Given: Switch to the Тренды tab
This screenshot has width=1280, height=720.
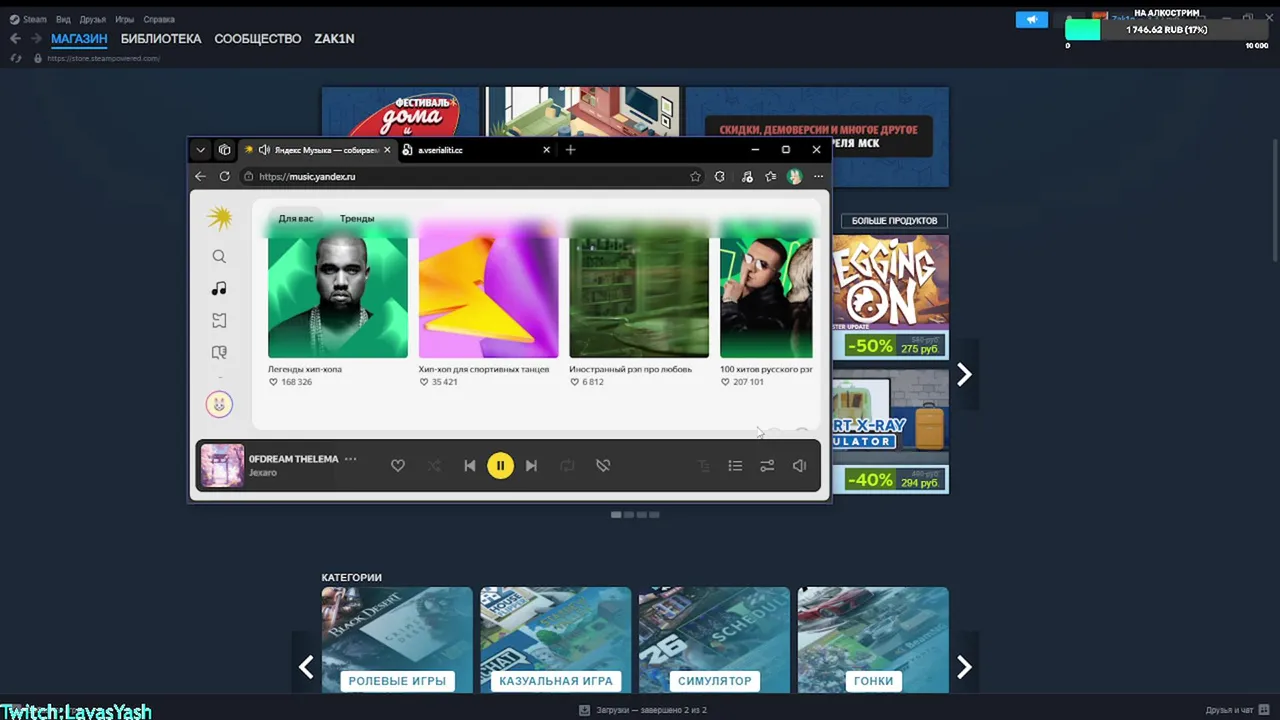Looking at the screenshot, I should pos(357,218).
